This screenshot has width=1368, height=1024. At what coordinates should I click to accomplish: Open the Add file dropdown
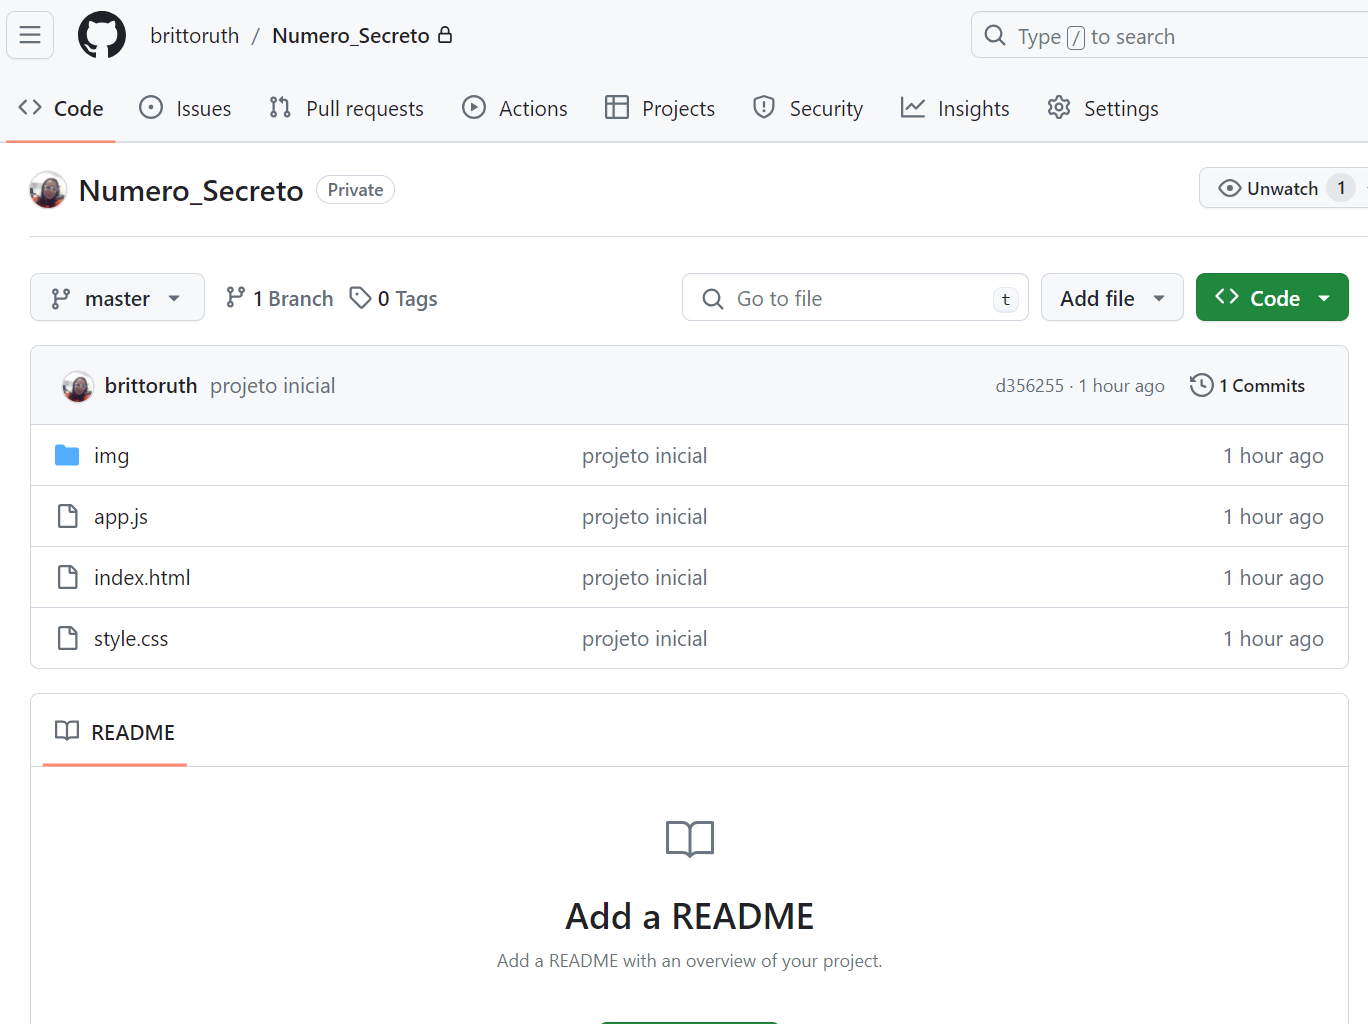point(1112,298)
